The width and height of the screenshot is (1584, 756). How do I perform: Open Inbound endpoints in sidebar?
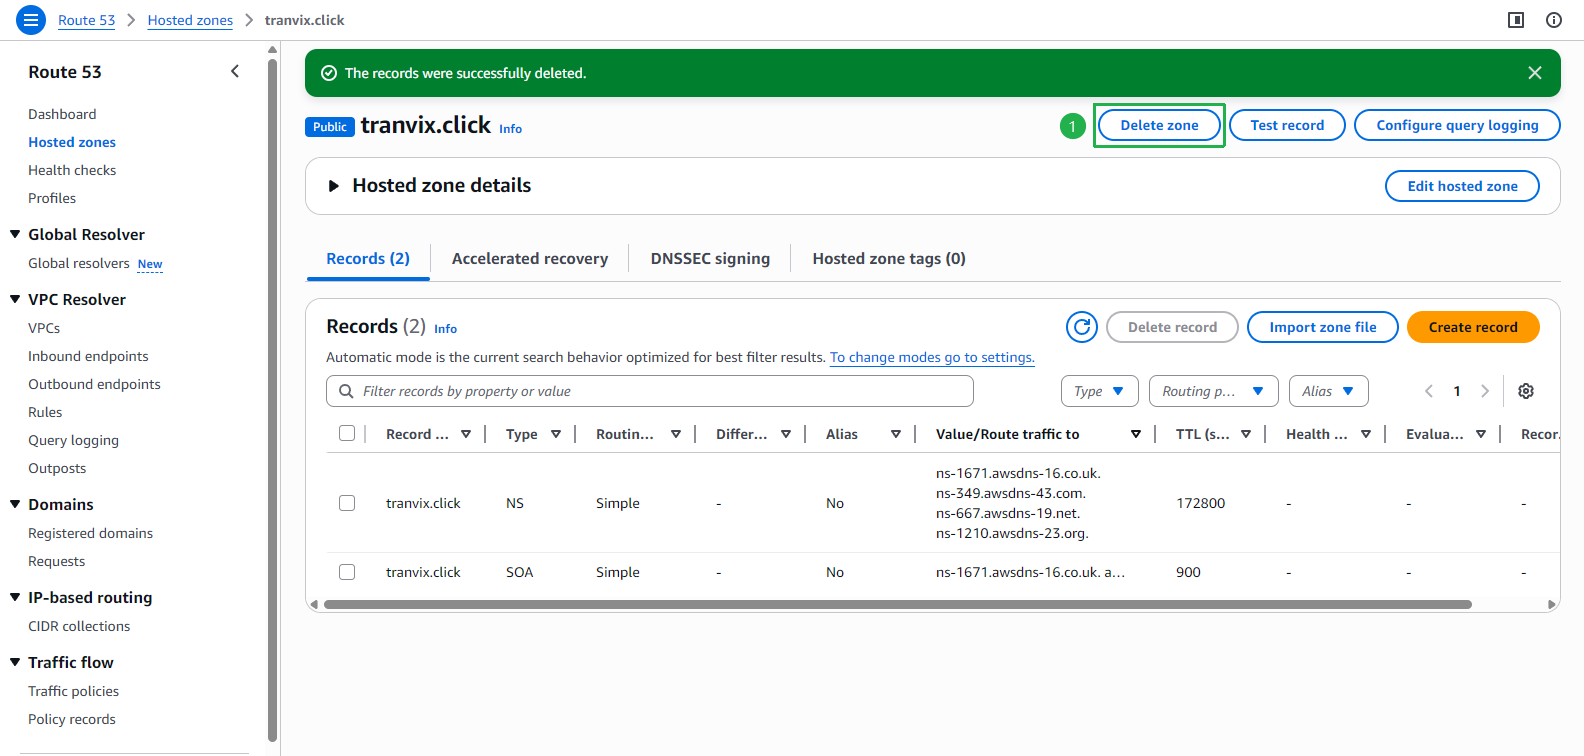88,356
